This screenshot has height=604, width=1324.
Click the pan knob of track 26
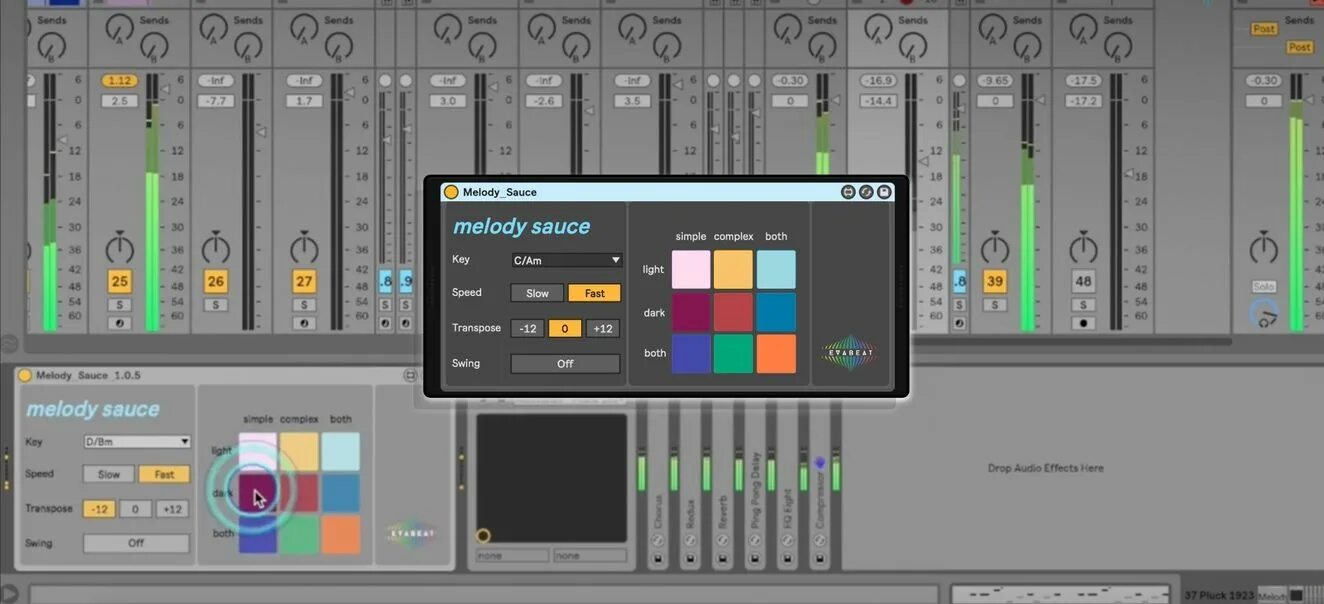(216, 247)
